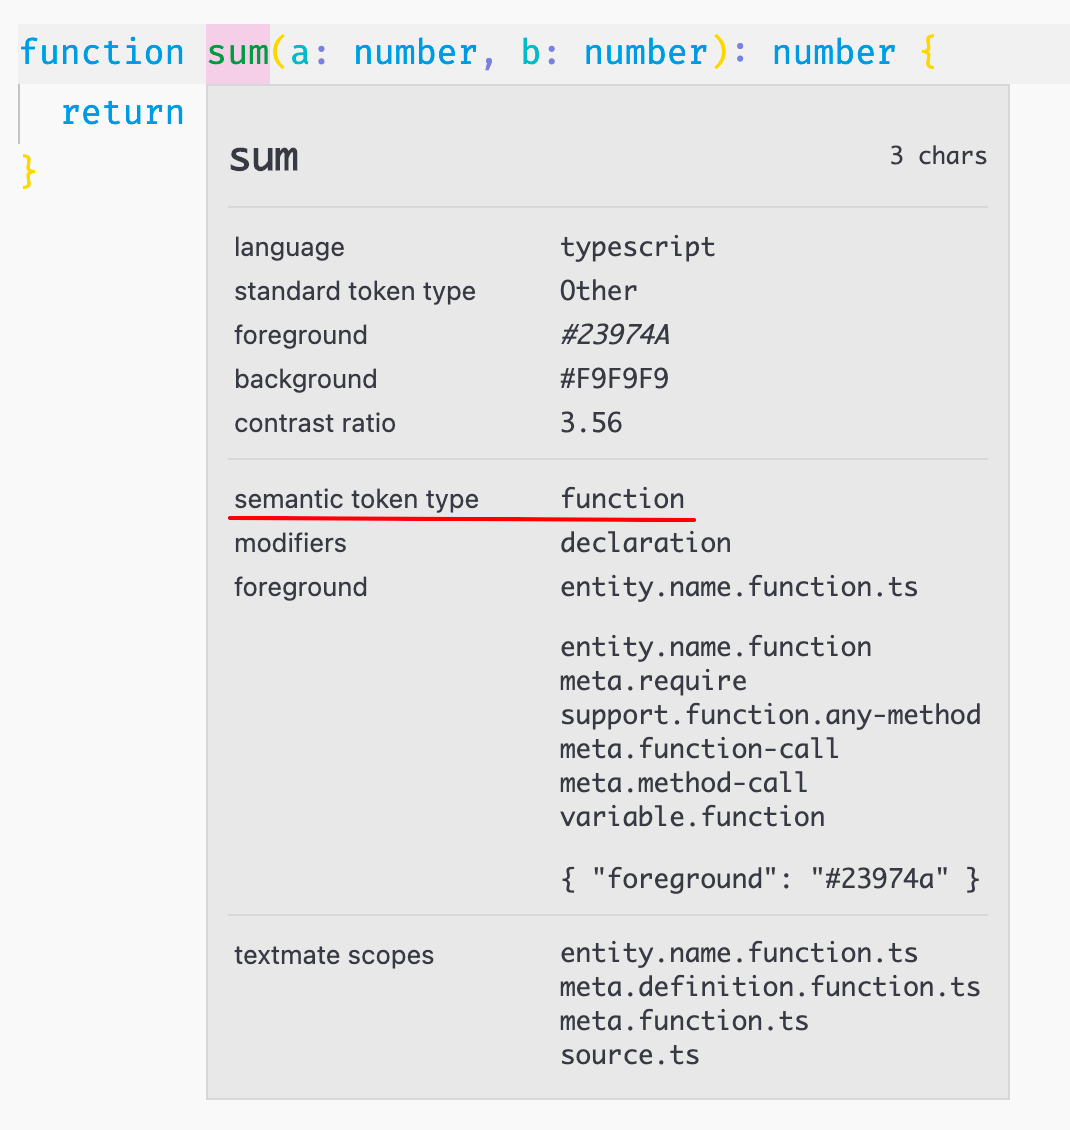Click the 'sum' heading in the inspector popup
The height and width of the screenshot is (1130, 1070).
[x=264, y=158]
